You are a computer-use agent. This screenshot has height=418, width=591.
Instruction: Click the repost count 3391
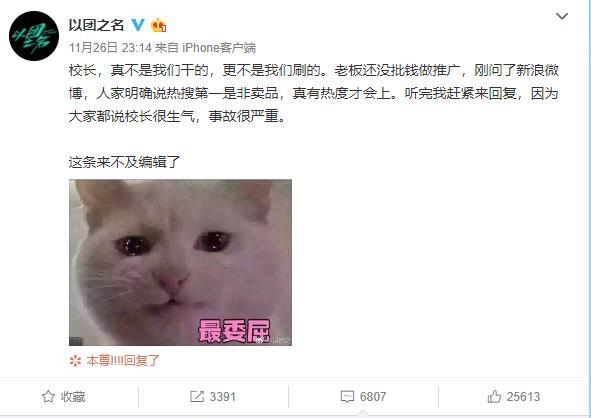coord(223,397)
